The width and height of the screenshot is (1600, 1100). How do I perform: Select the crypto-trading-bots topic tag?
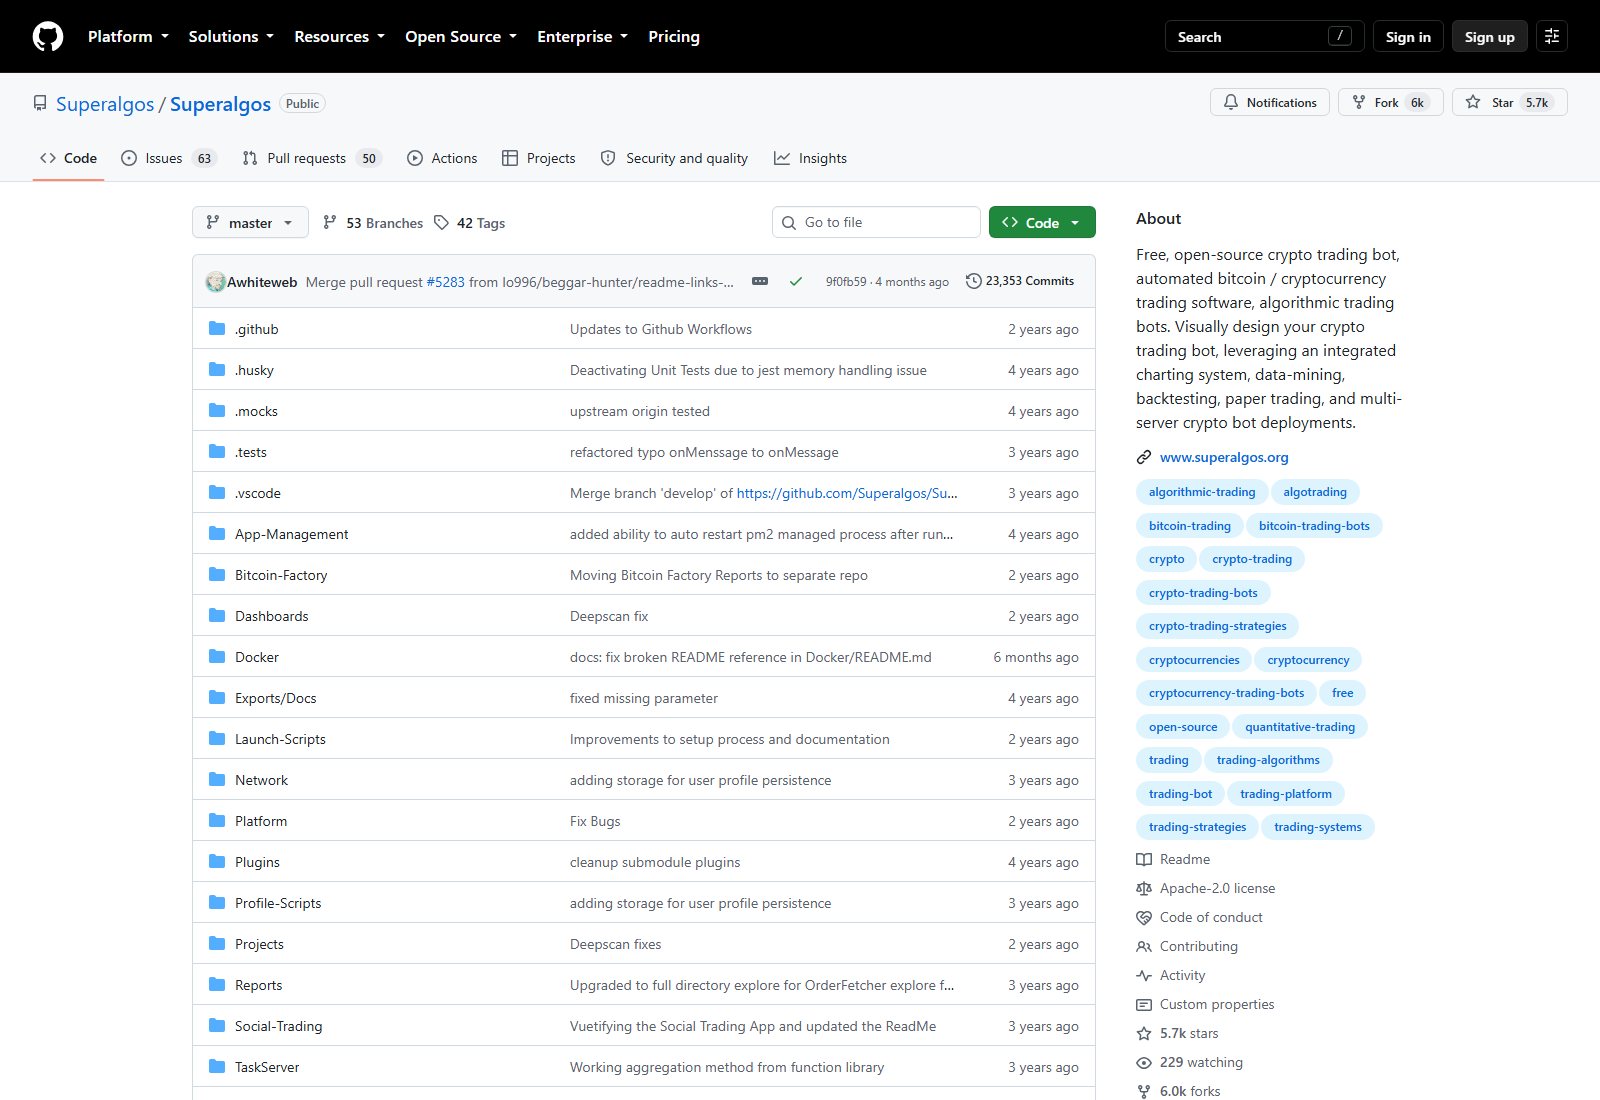(x=1203, y=593)
